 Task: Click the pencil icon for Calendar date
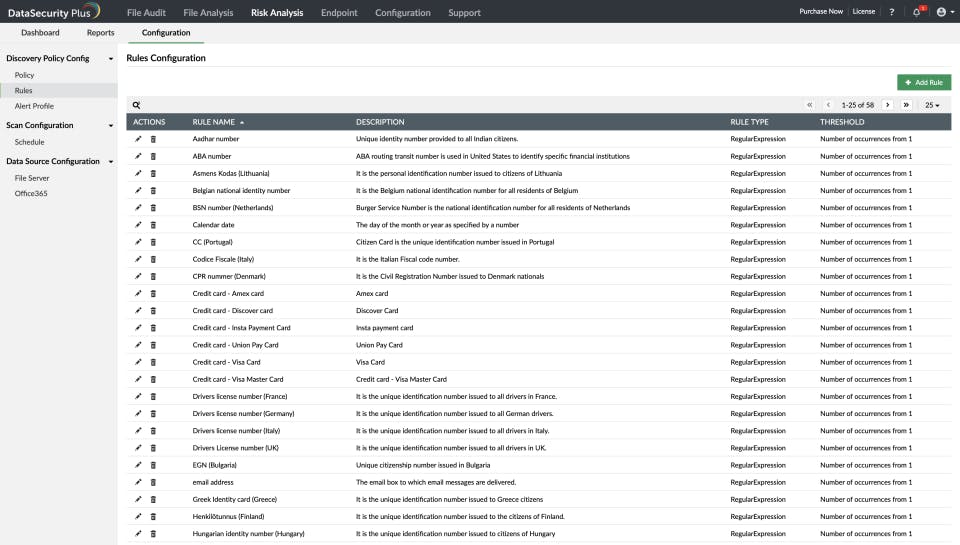138,225
